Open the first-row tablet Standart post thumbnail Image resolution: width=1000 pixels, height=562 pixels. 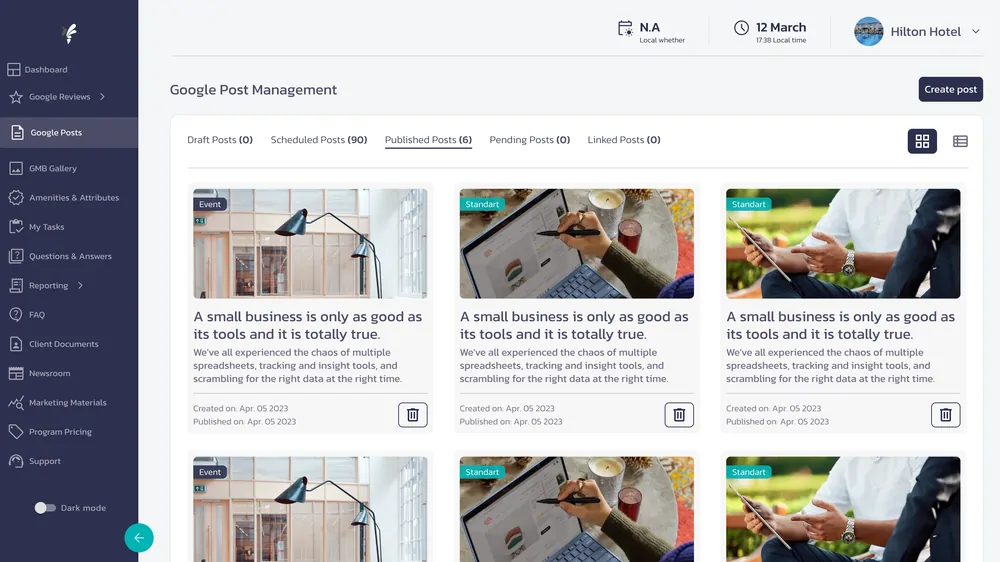click(x=843, y=244)
